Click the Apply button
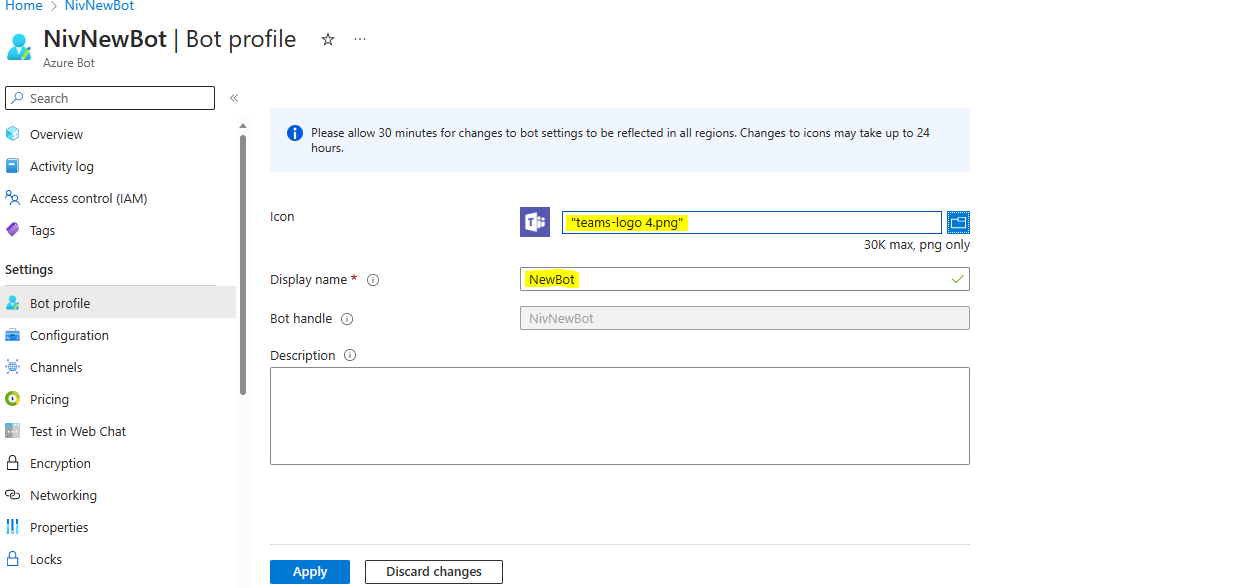The image size is (1248, 588). tap(310, 572)
